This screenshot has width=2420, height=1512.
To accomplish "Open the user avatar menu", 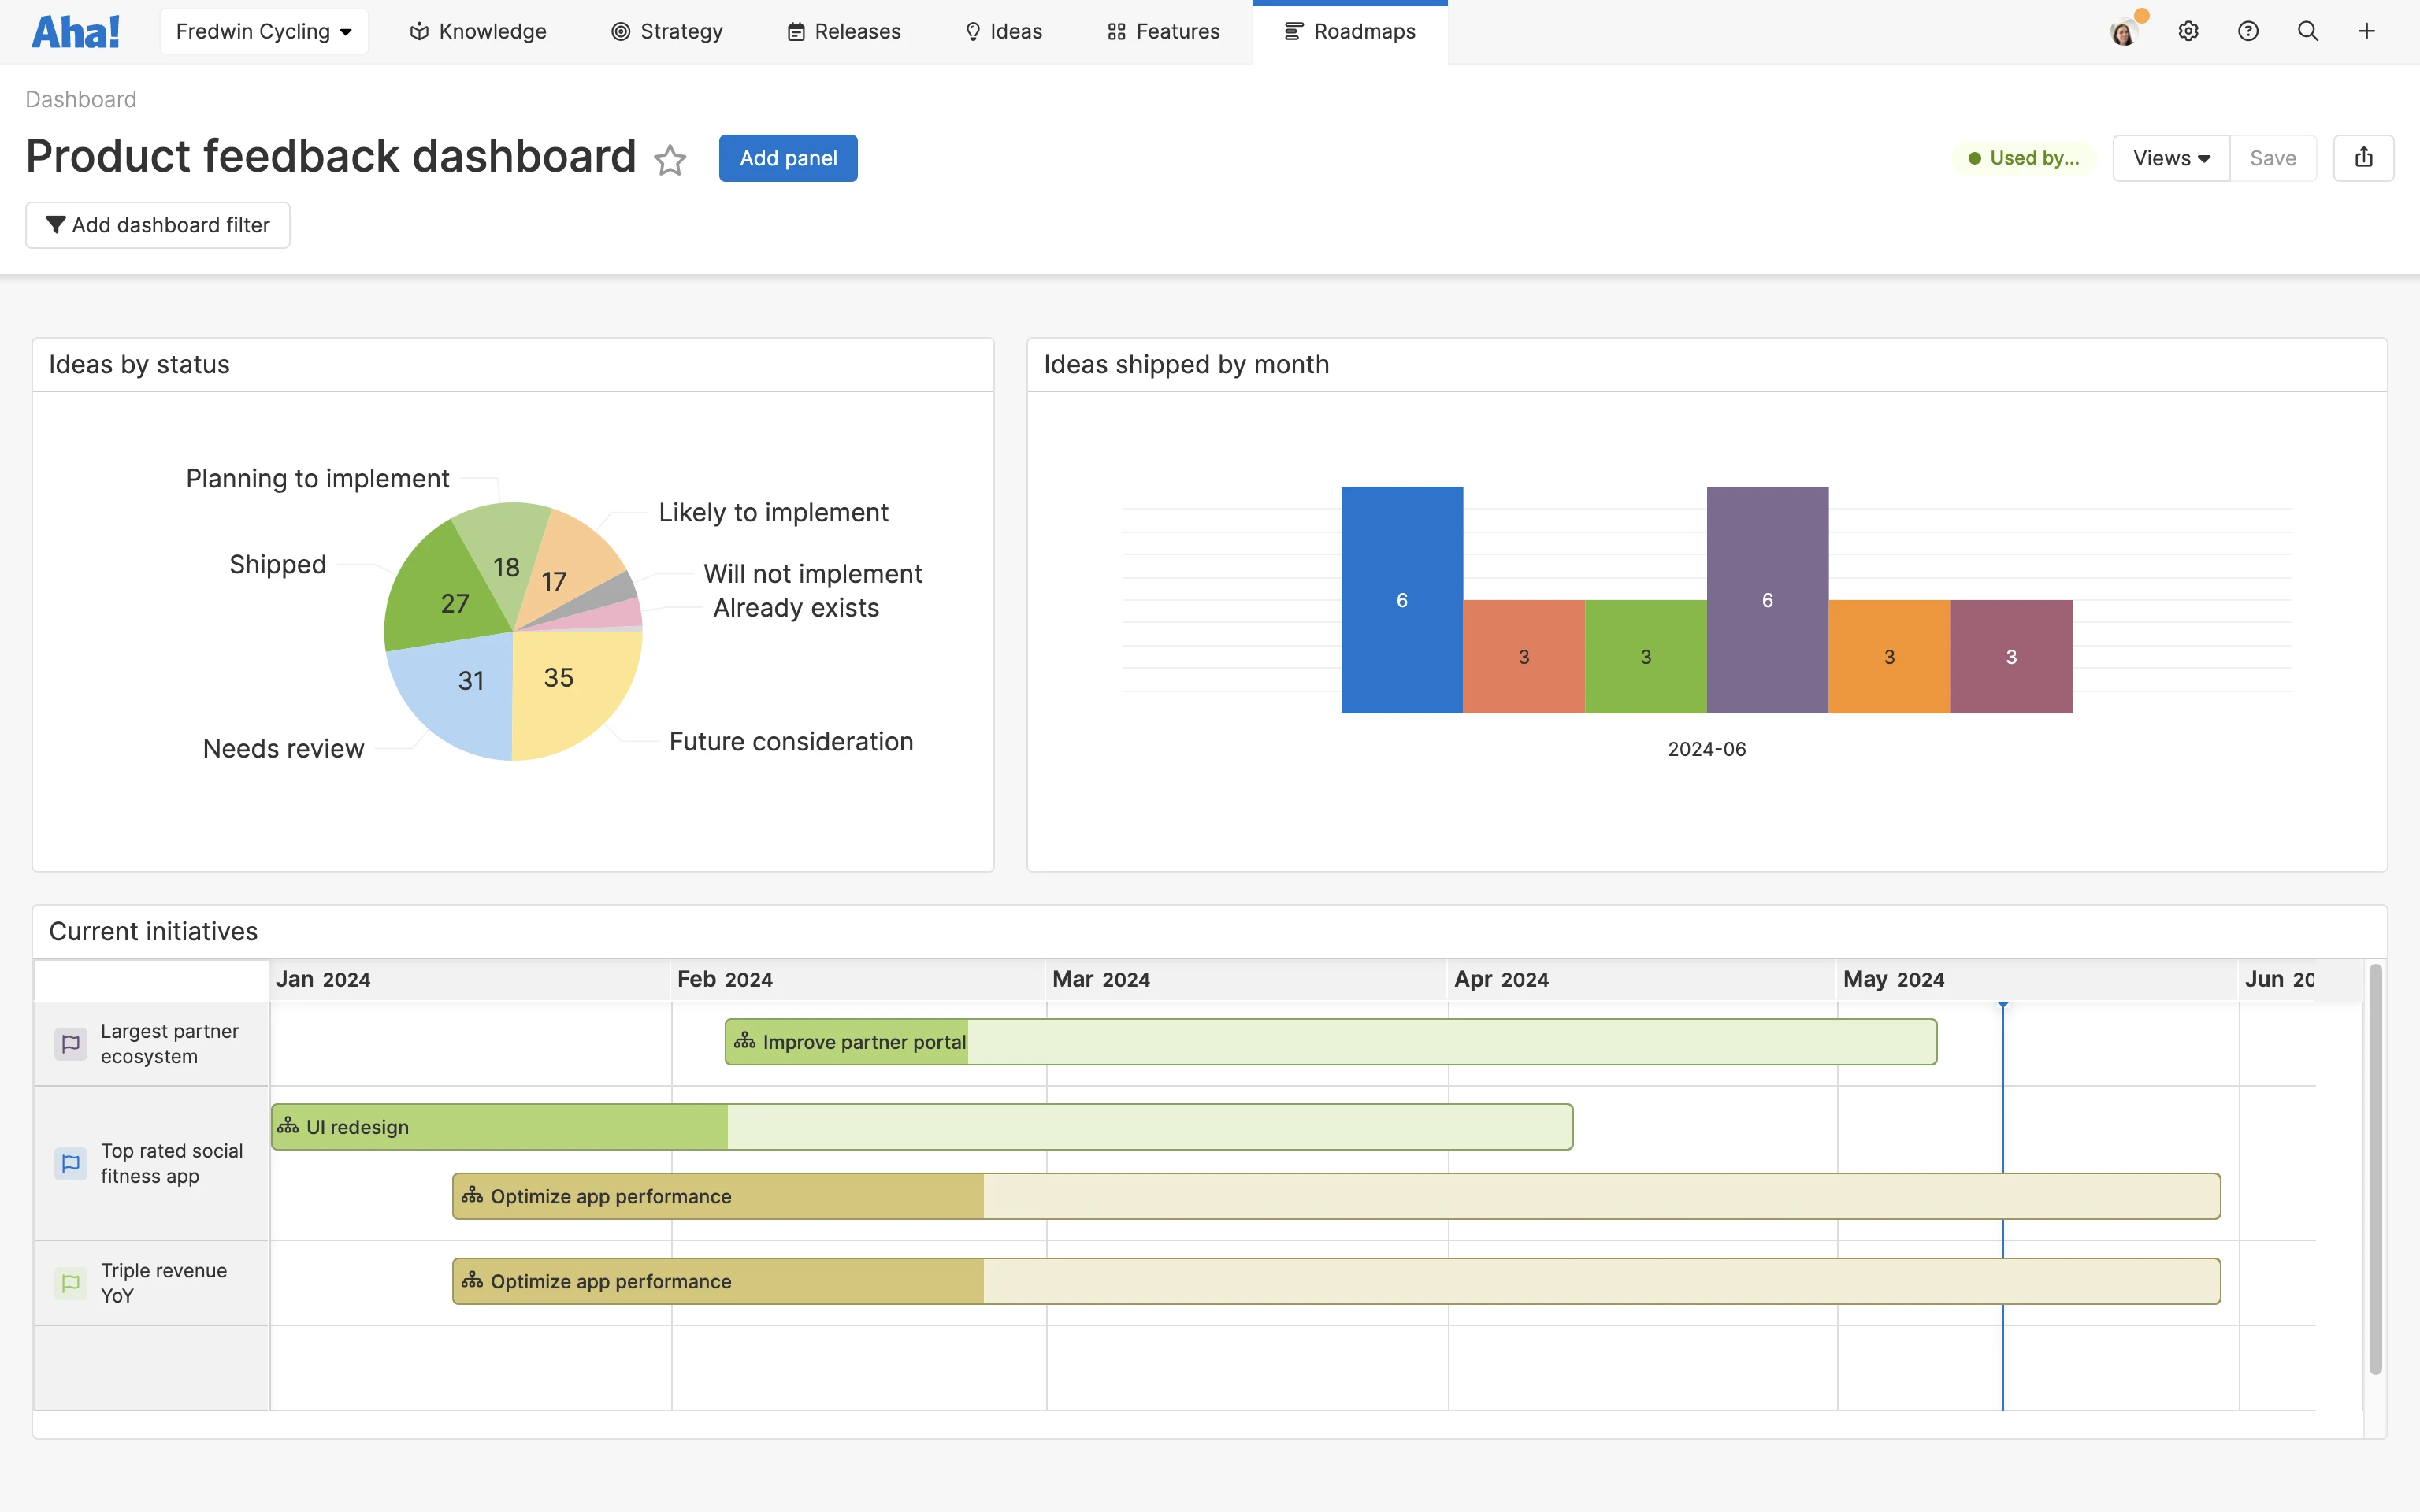I will tap(2123, 32).
